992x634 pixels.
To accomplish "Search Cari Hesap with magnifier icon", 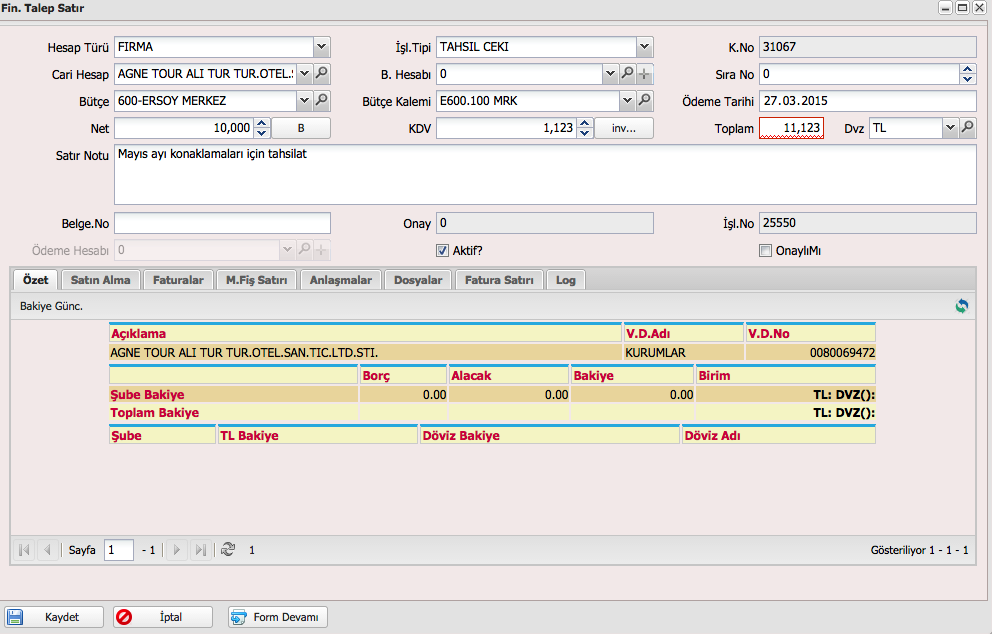I will [321, 73].
